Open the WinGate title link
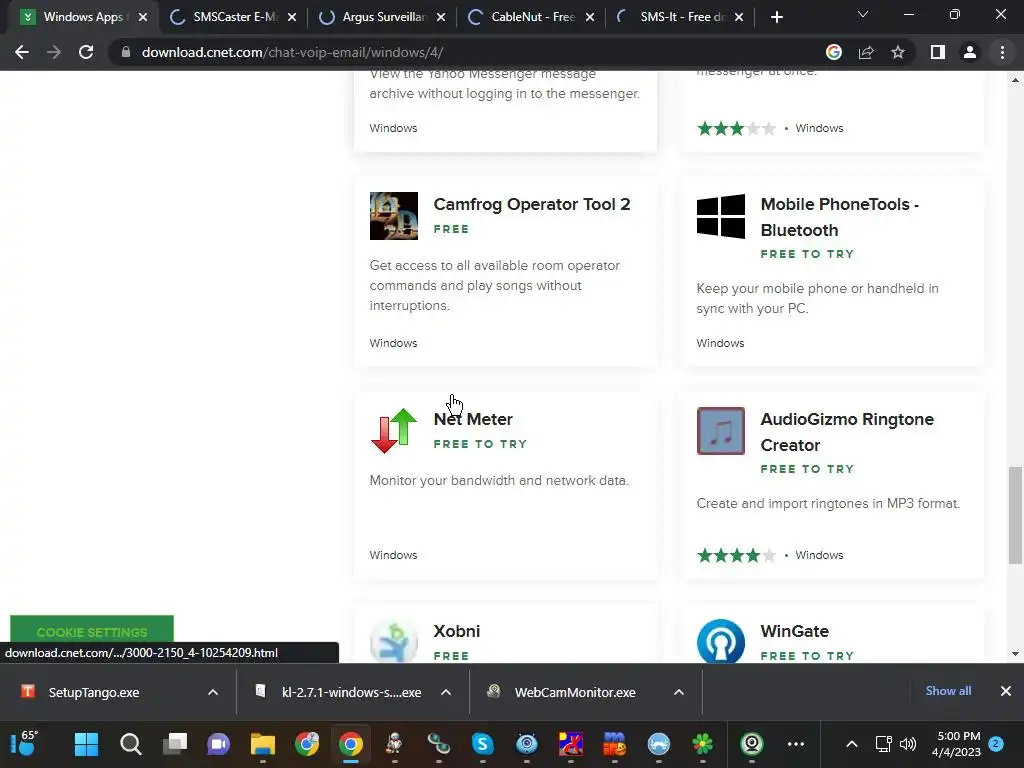1024x768 pixels. tap(794, 632)
